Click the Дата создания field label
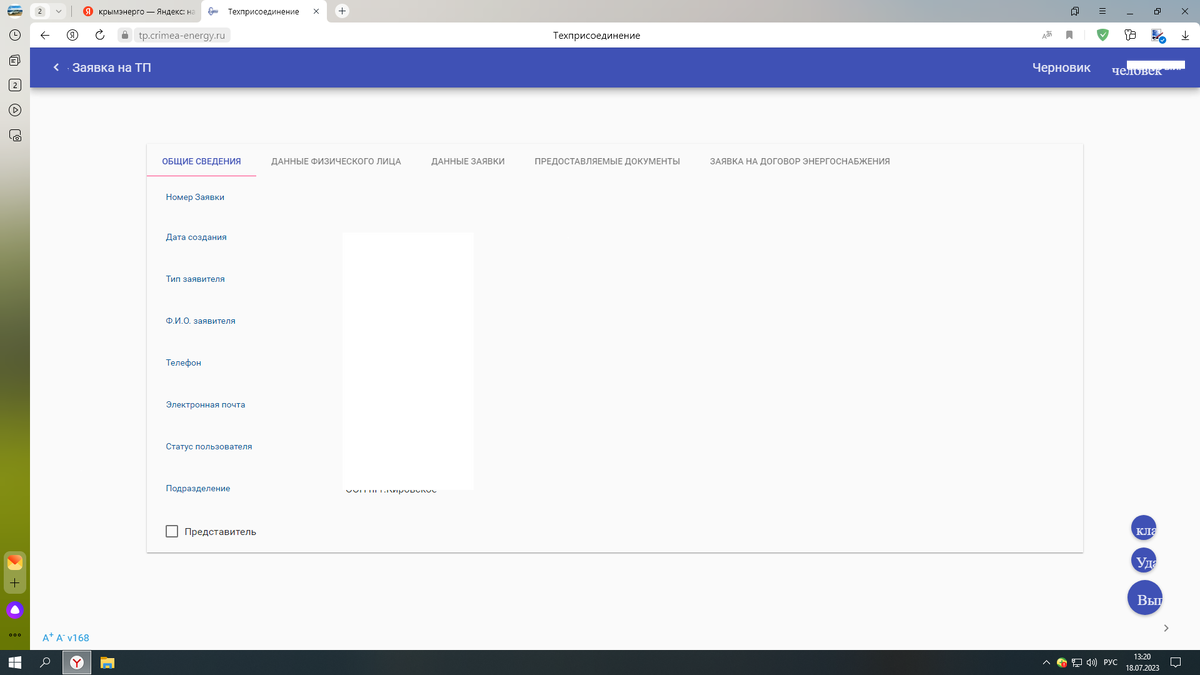 (x=196, y=237)
